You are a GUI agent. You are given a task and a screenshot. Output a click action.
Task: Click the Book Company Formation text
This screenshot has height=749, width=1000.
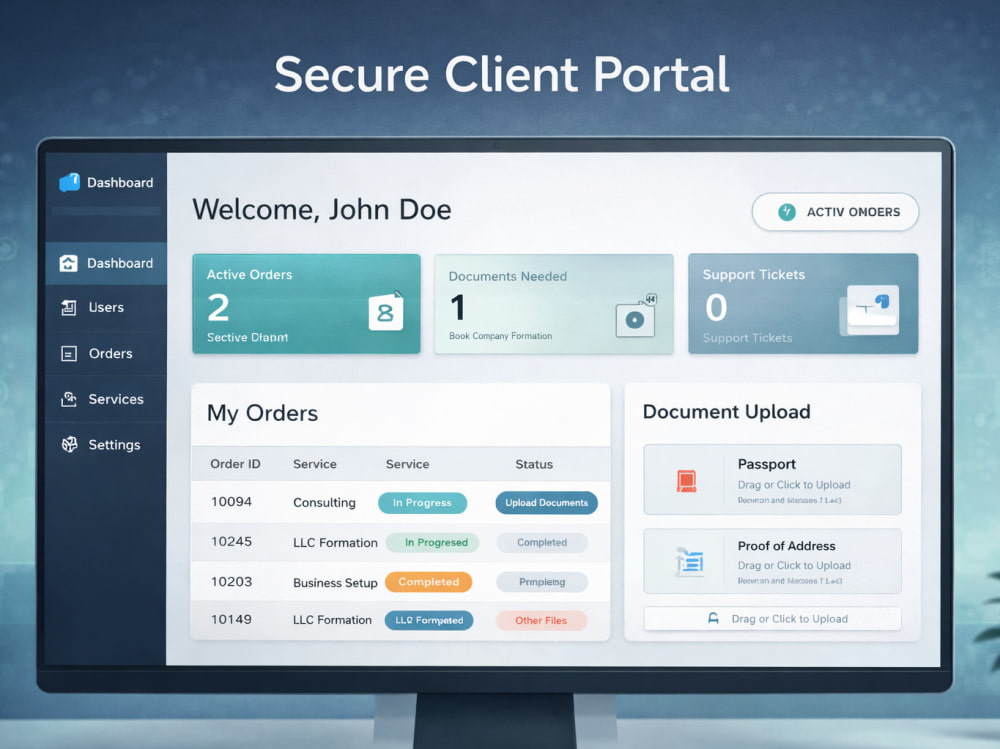(x=501, y=336)
